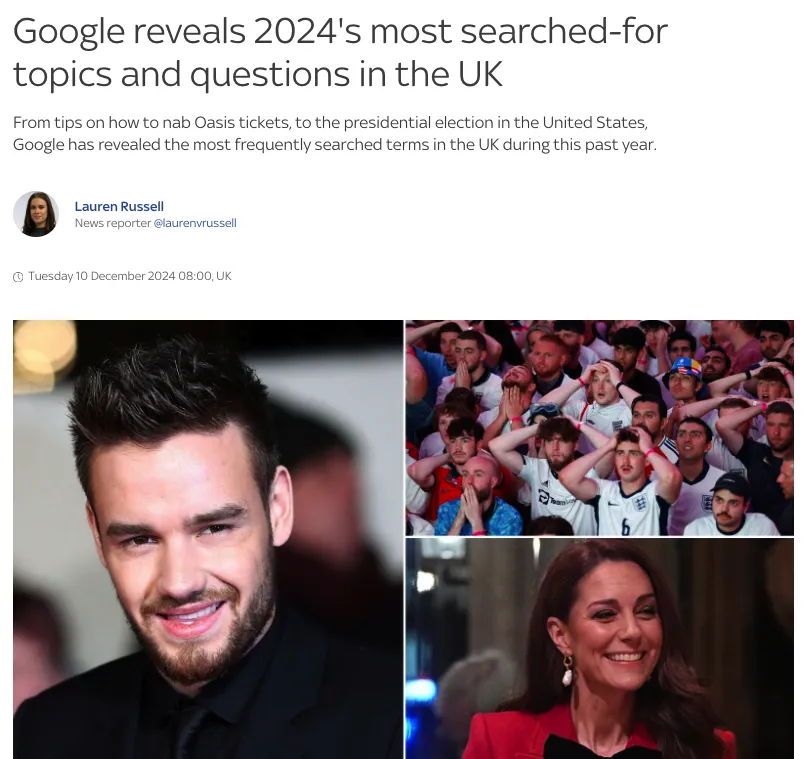Click the word Google in the headline
This screenshot has width=806, height=759.
(x=69, y=31)
